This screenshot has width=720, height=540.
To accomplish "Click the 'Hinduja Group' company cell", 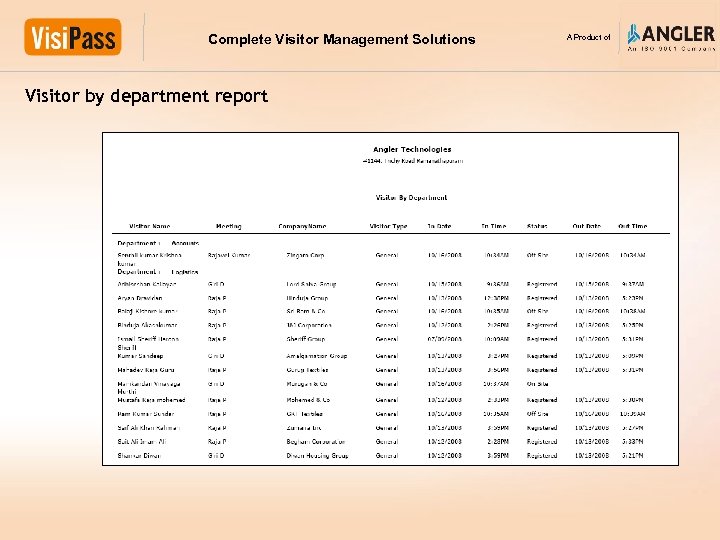I will (x=307, y=298).
